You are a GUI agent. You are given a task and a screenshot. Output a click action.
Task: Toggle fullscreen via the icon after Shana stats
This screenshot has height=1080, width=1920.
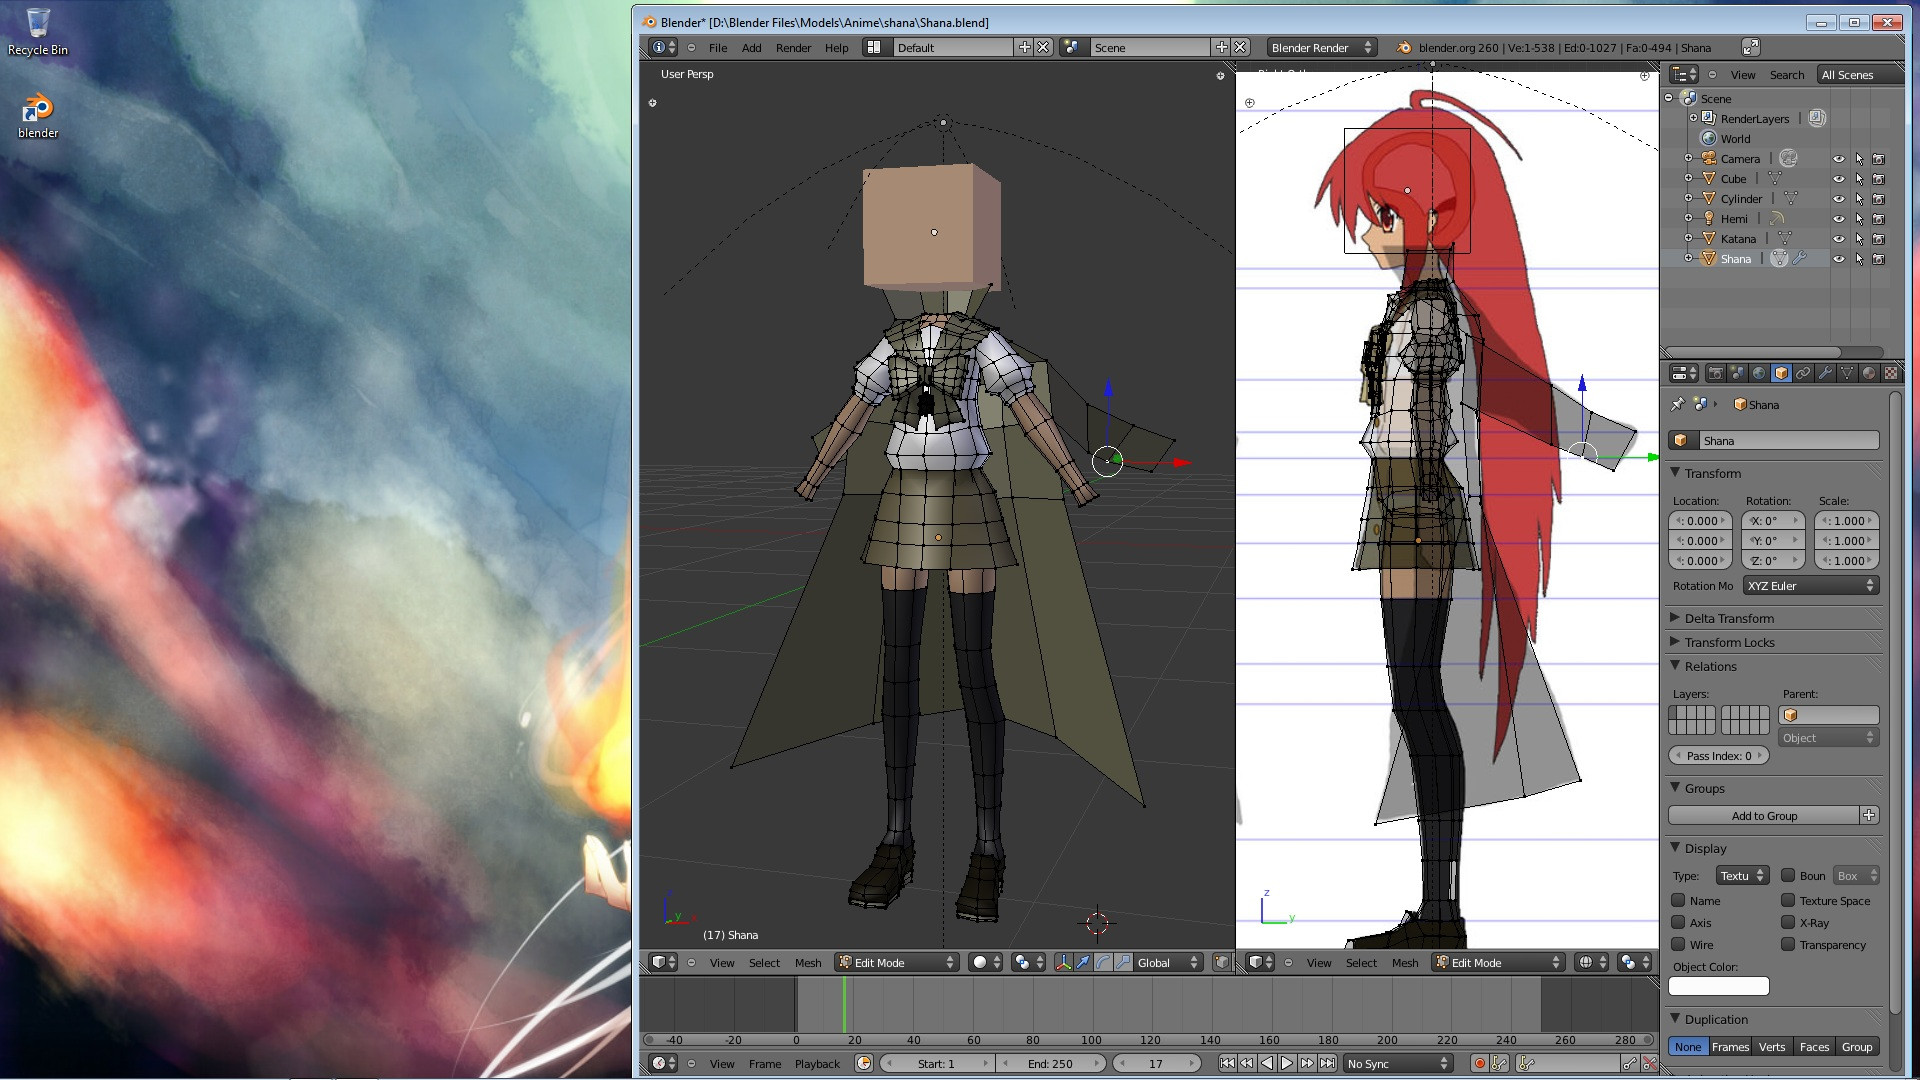pyautogui.click(x=1751, y=47)
